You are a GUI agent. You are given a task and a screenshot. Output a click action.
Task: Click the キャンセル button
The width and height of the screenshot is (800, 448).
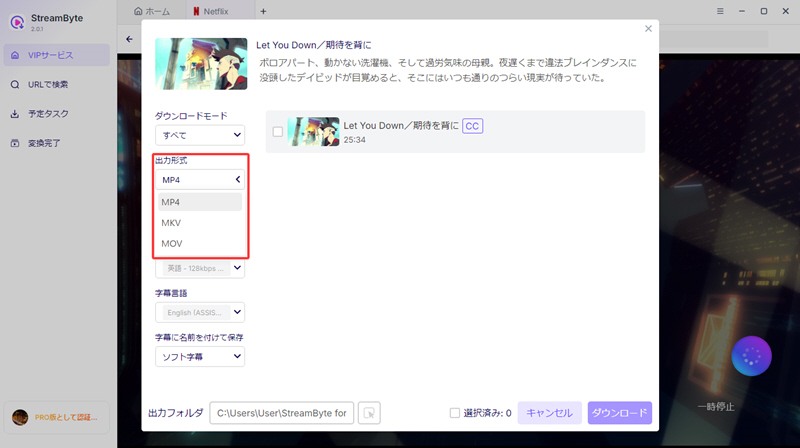point(549,413)
